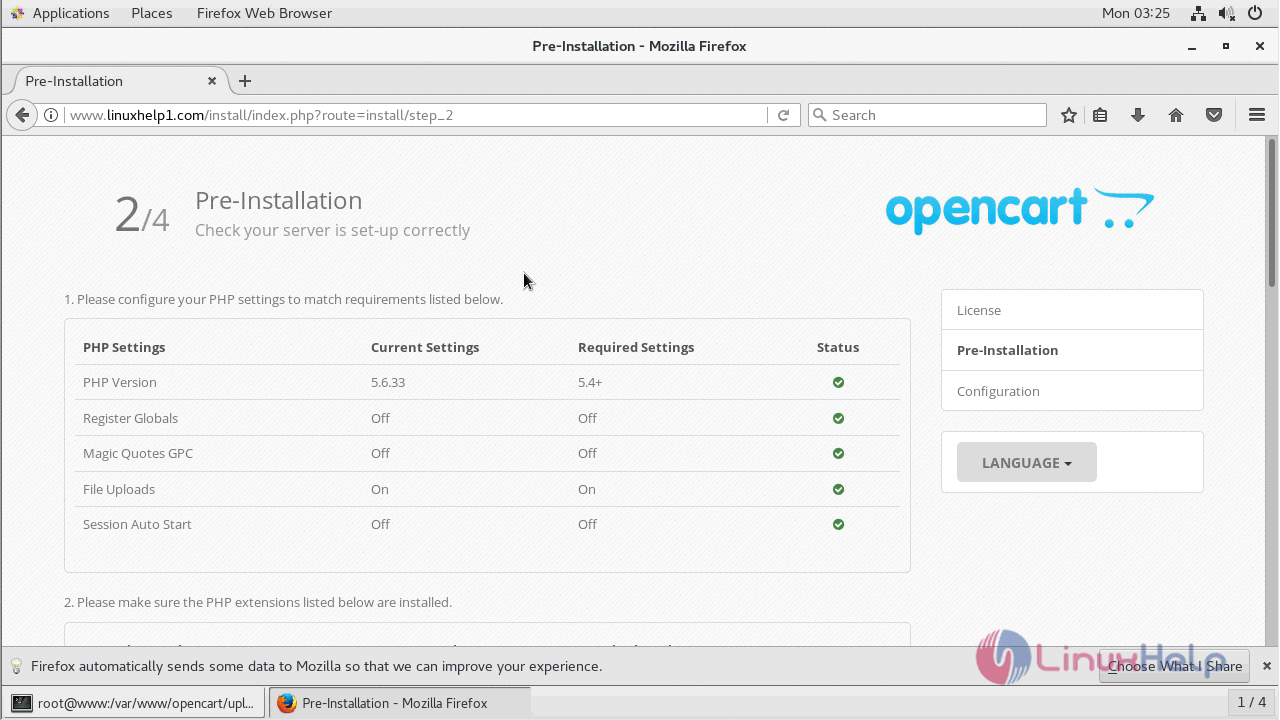
Task: Open the Firefox hamburger menu
Action: 1257,115
